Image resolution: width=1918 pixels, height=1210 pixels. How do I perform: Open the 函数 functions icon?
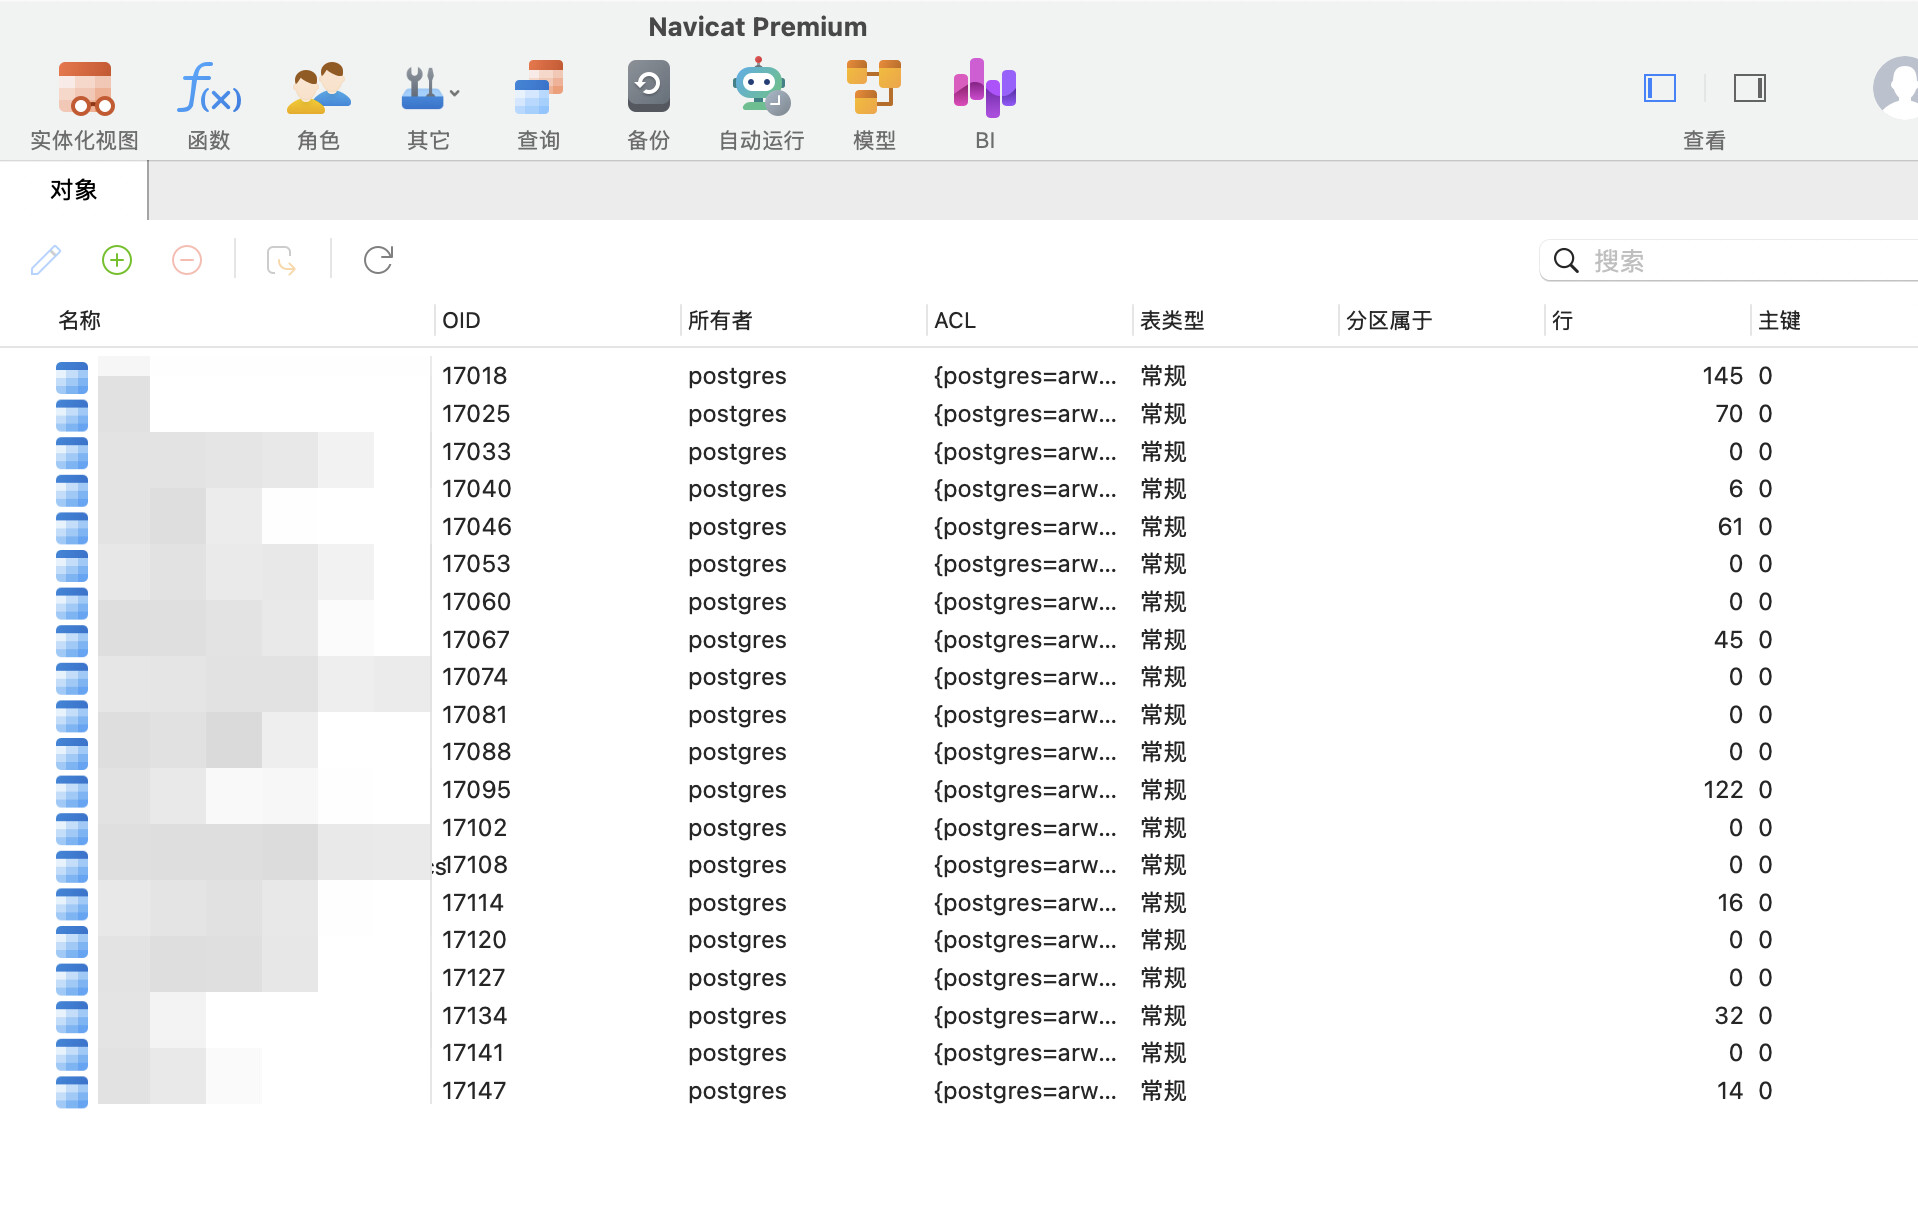209,89
